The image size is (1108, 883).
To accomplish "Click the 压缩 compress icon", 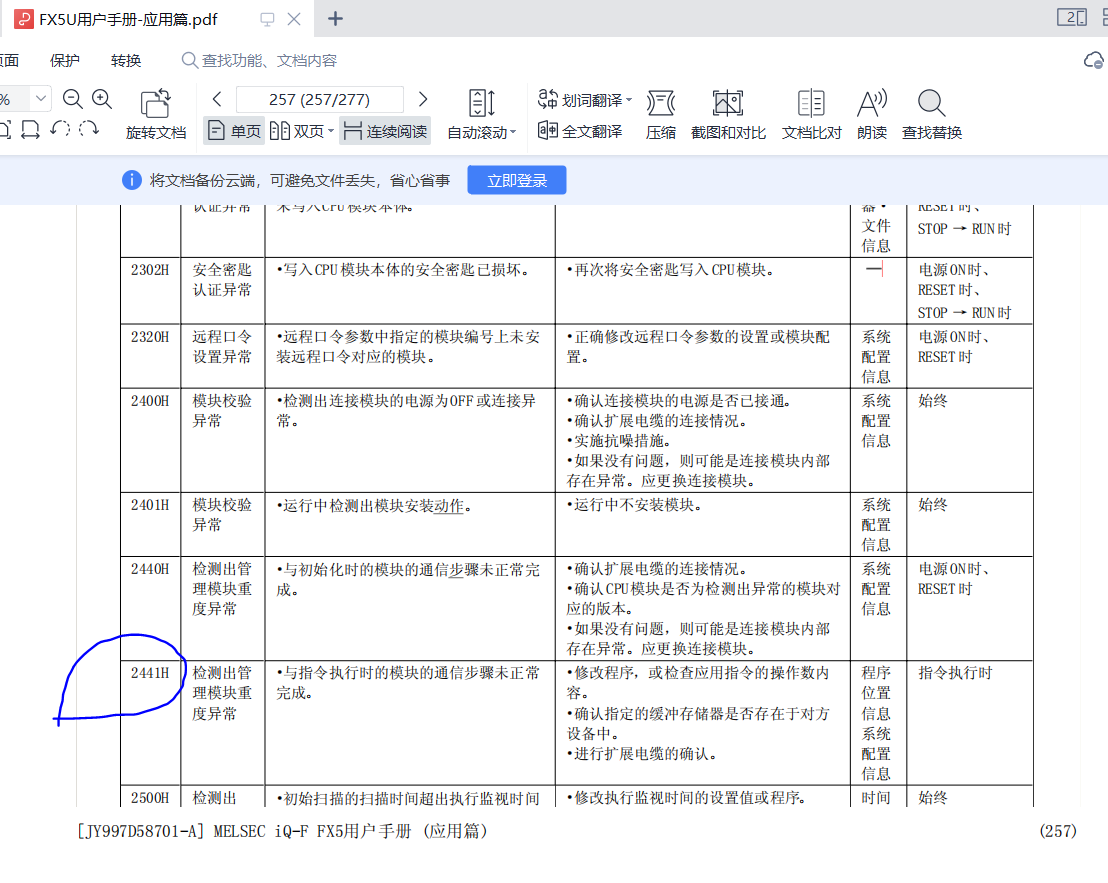I will coord(660,114).
